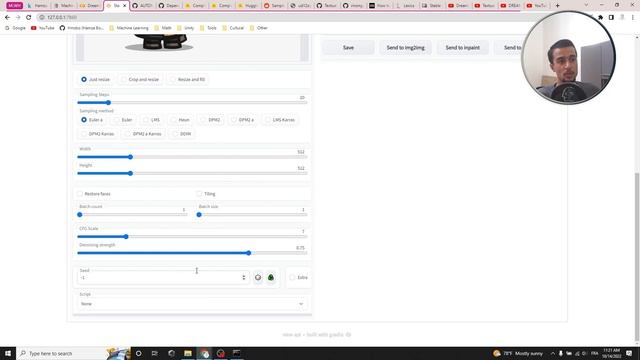Open the Windows Start menu
The height and width of the screenshot is (360, 640).
(x=8, y=353)
